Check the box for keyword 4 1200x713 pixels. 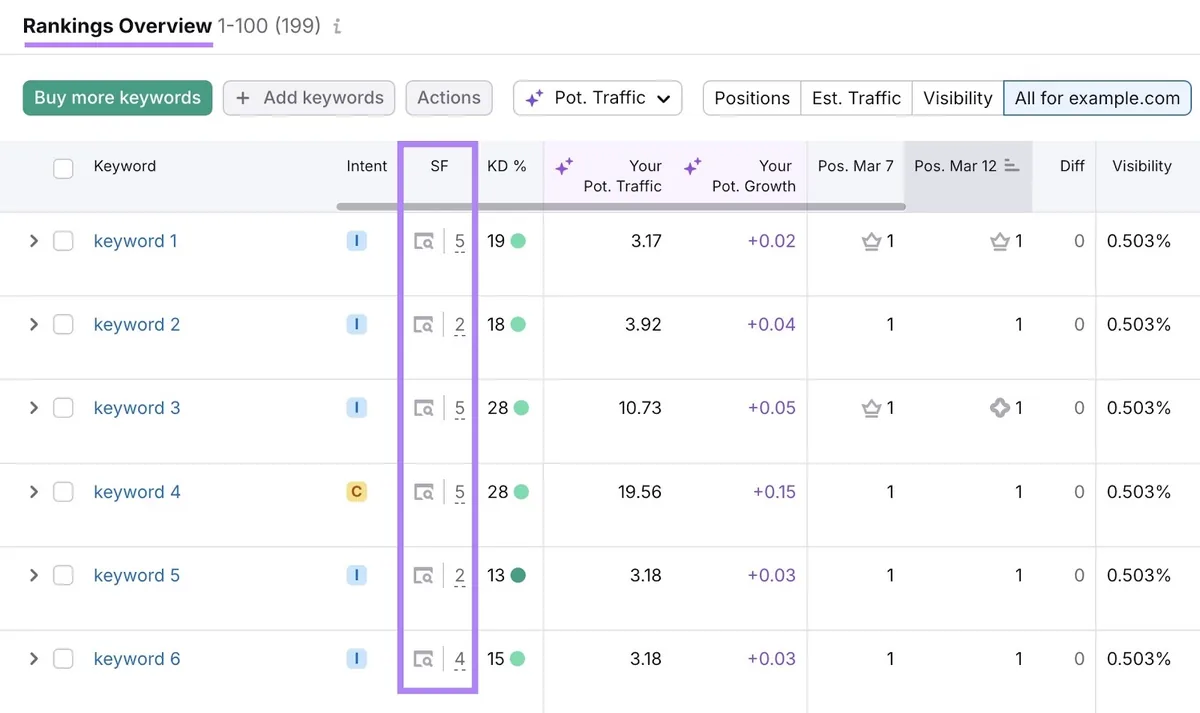[63, 492]
